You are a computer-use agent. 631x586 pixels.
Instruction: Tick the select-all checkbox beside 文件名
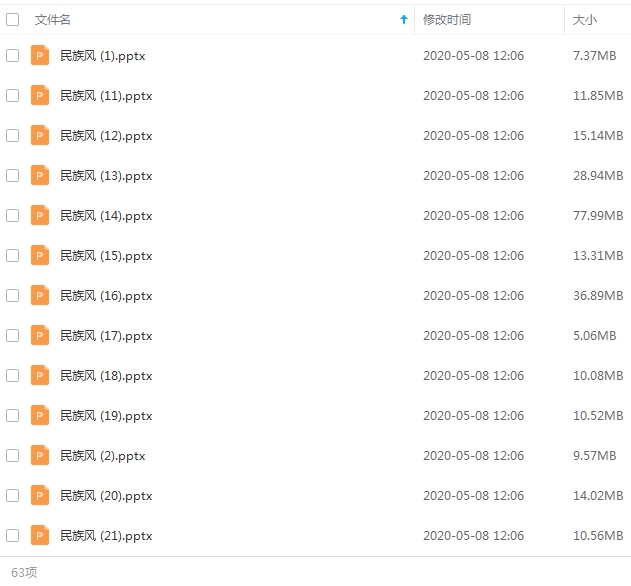pos(12,19)
